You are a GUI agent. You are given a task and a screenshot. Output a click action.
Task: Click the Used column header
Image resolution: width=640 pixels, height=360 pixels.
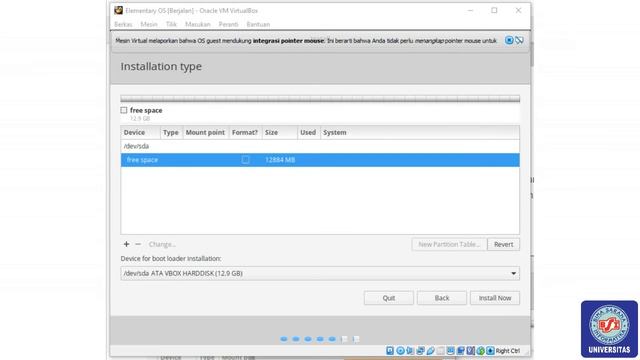309,132
